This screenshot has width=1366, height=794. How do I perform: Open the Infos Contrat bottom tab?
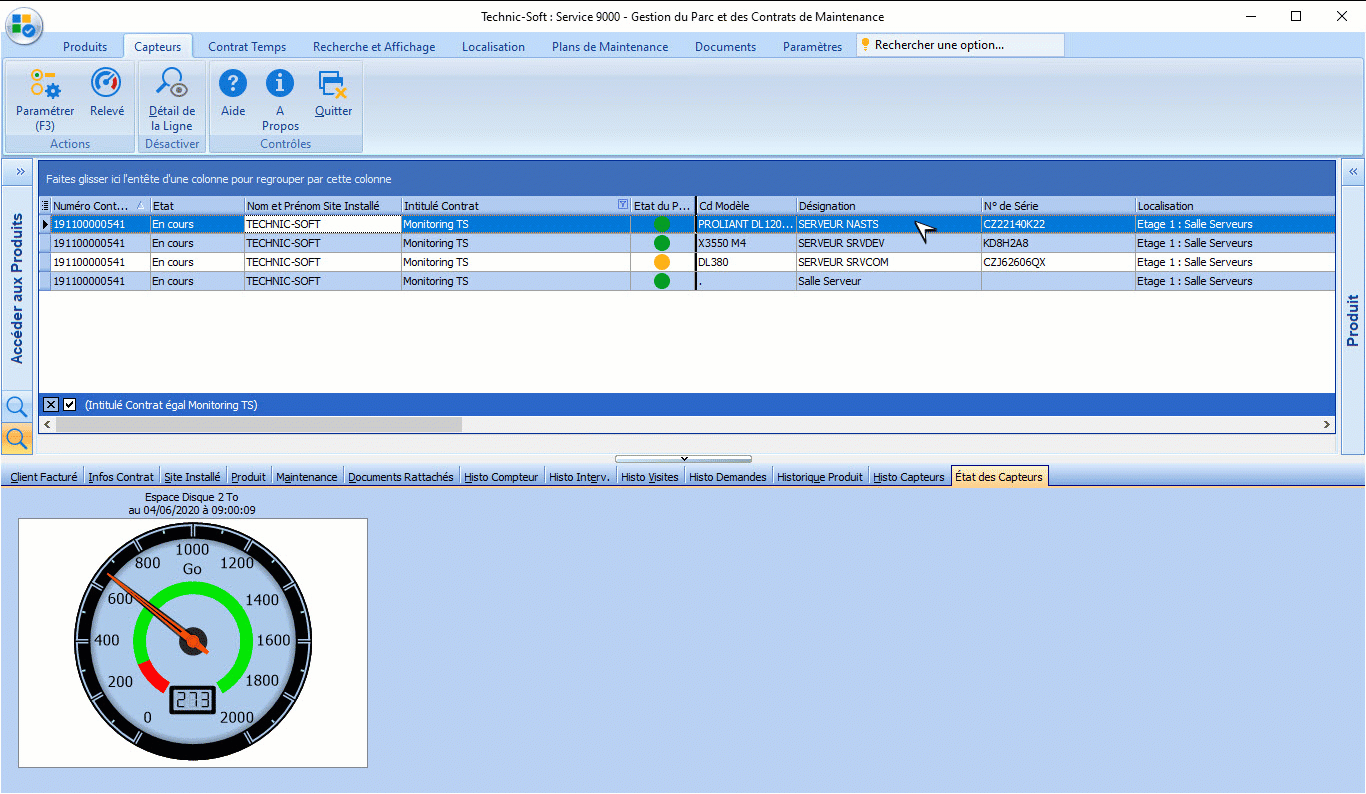coord(121,477)
